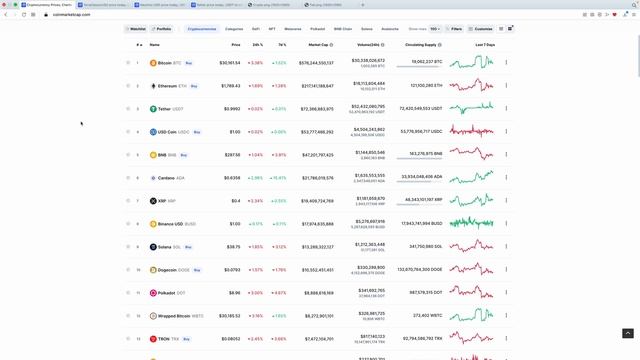Open the three-dot menu for Bitcoin
Viewport: 640px width, 360px height.
pyautogui.click(x=506, y=62)
